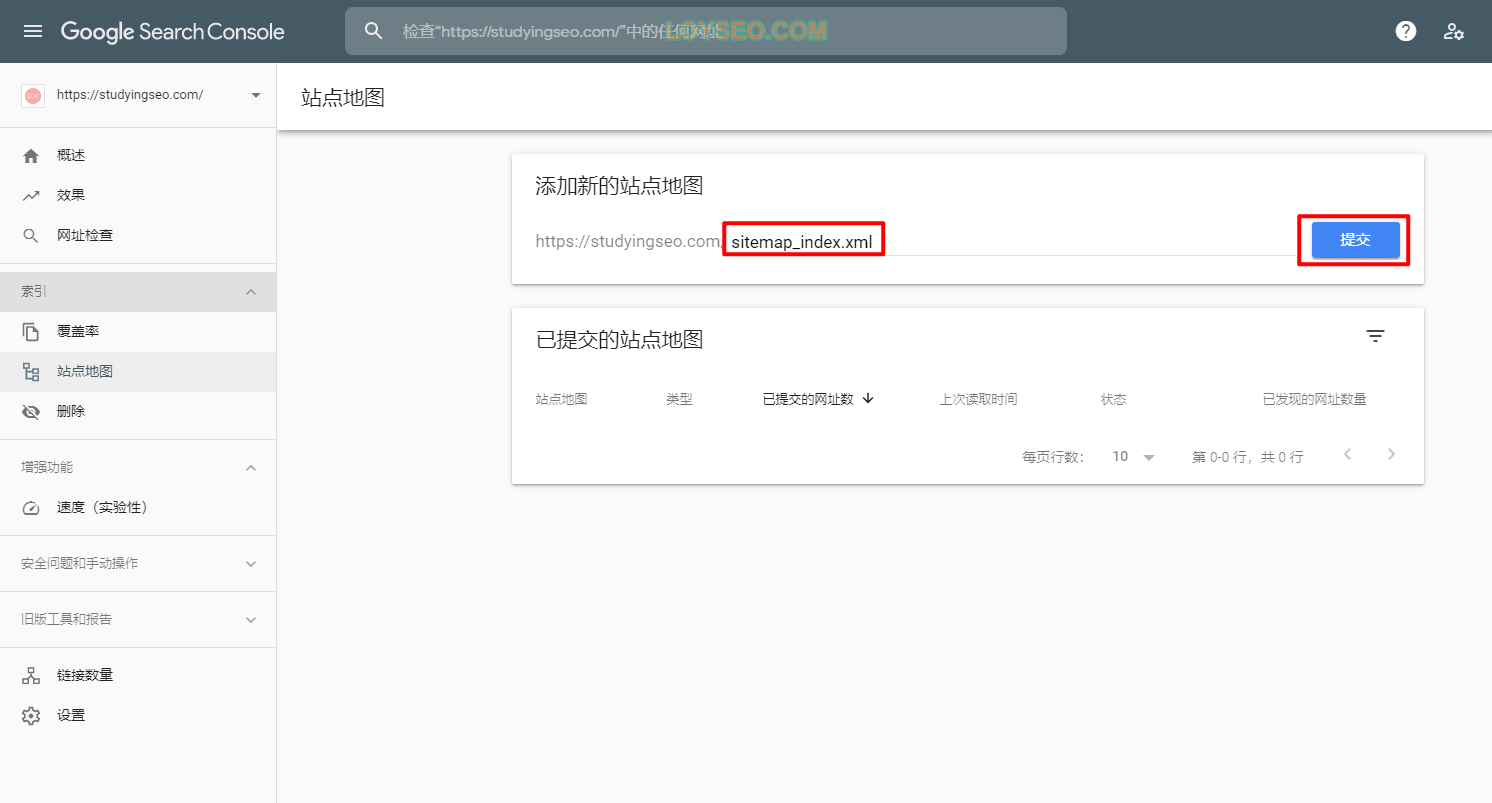Screen dimensions: 1492x803
Task: Sort by 站点地图 column header
Action: click(562, 399)
